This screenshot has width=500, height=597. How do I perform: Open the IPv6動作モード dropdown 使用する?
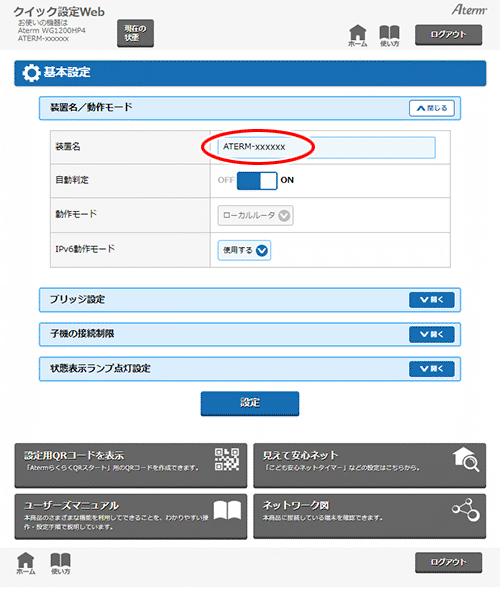(244, 250)
